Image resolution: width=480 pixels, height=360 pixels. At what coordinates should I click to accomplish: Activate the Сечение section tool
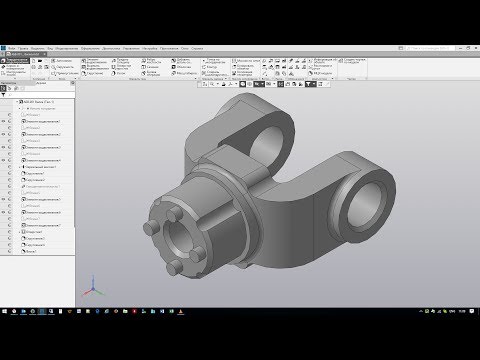click(150, 67)
